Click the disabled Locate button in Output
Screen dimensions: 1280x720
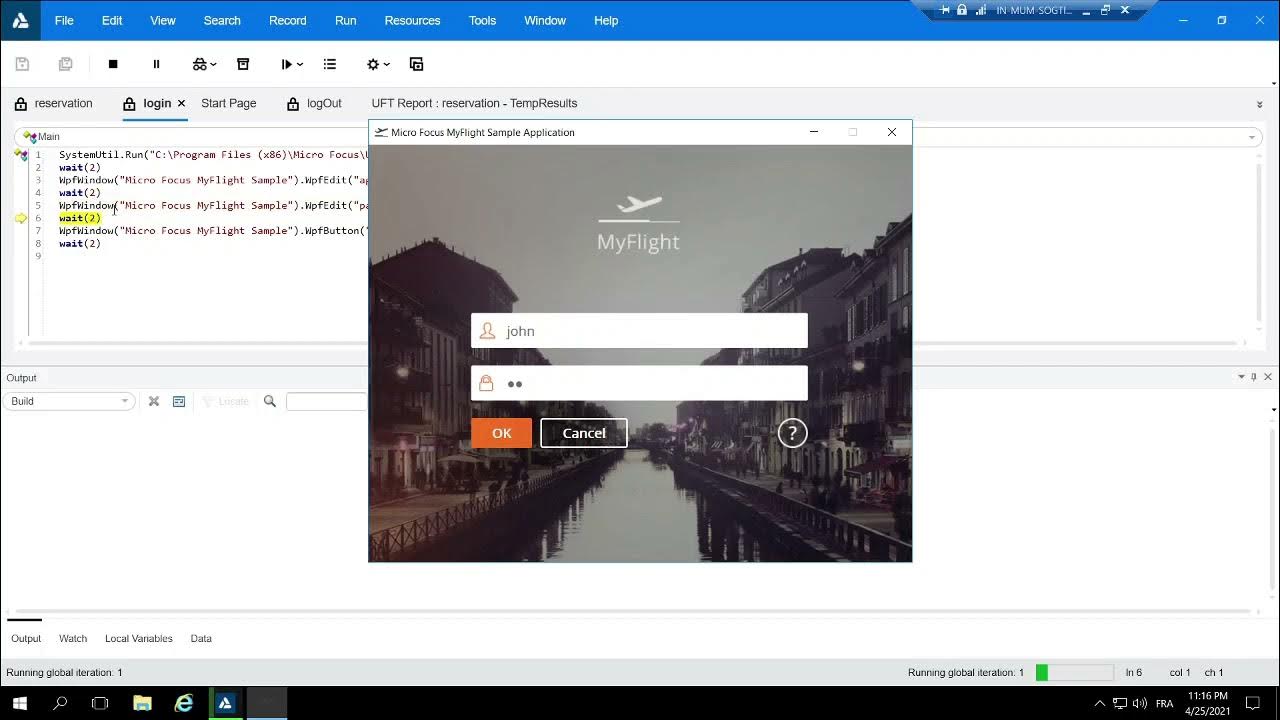pos(225,401)
